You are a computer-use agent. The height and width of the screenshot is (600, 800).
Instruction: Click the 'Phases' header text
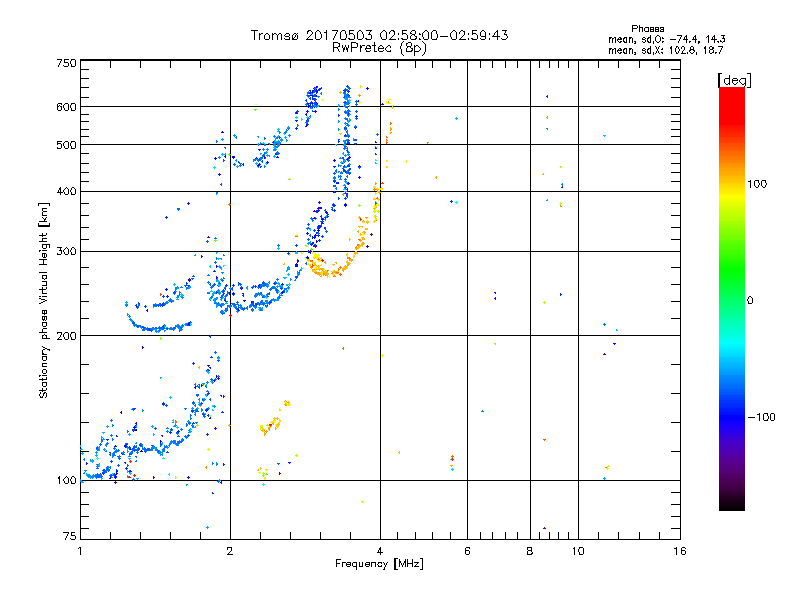point(647,29)
